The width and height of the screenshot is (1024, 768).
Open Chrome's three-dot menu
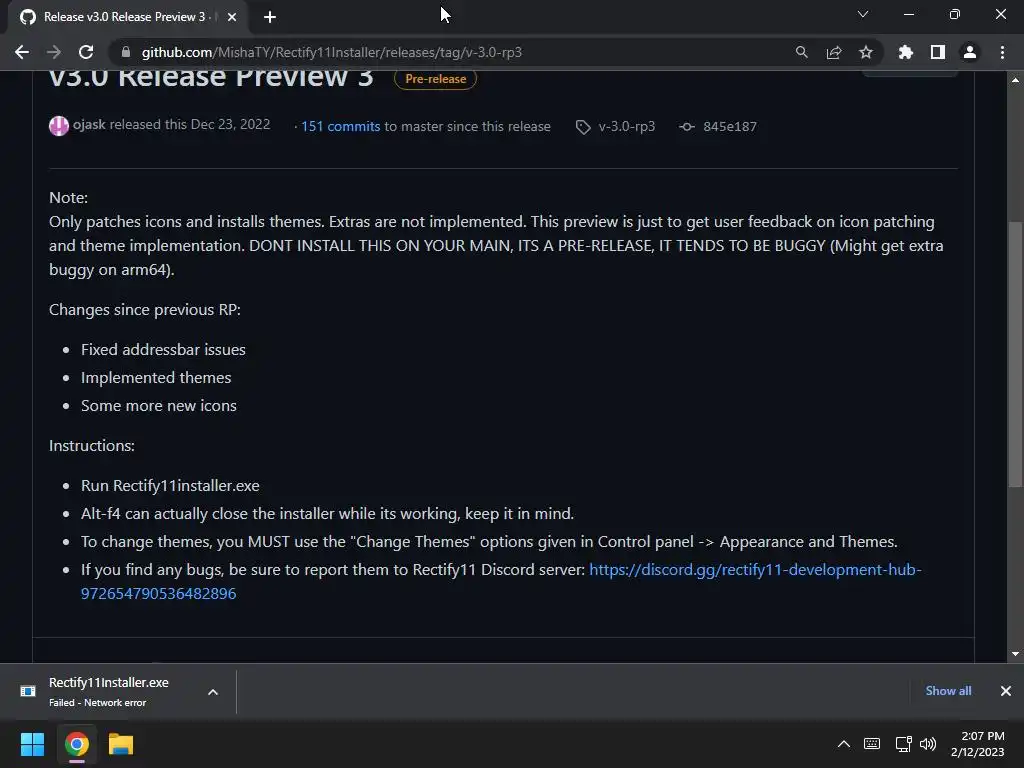[1002, 52]
